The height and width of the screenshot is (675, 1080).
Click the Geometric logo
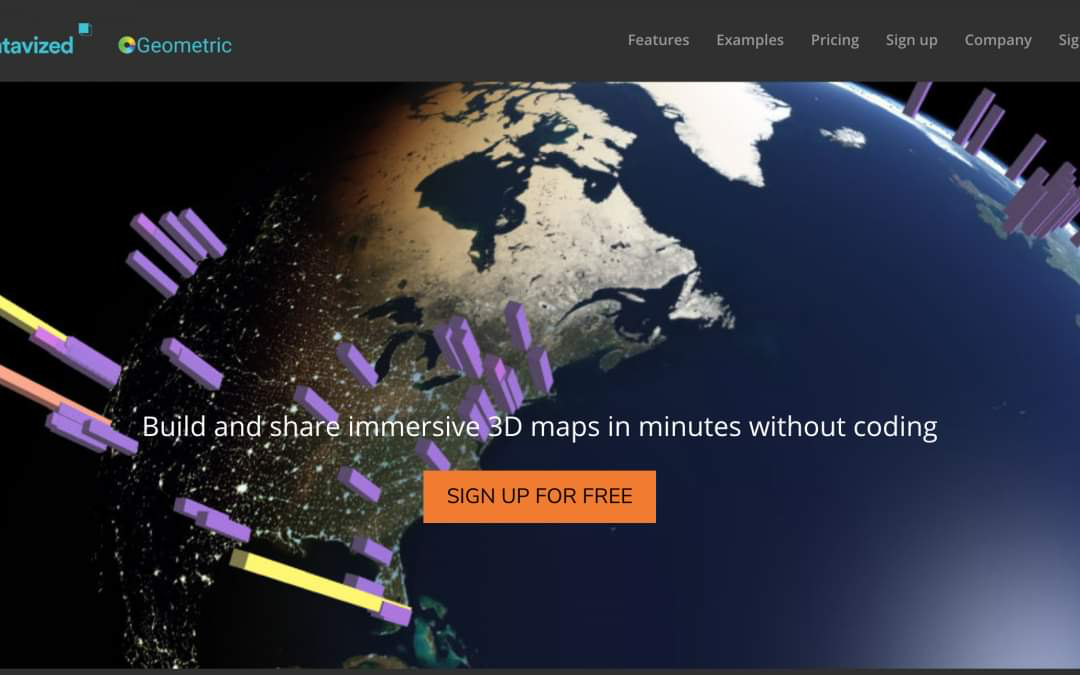click(x=175, y=45)
